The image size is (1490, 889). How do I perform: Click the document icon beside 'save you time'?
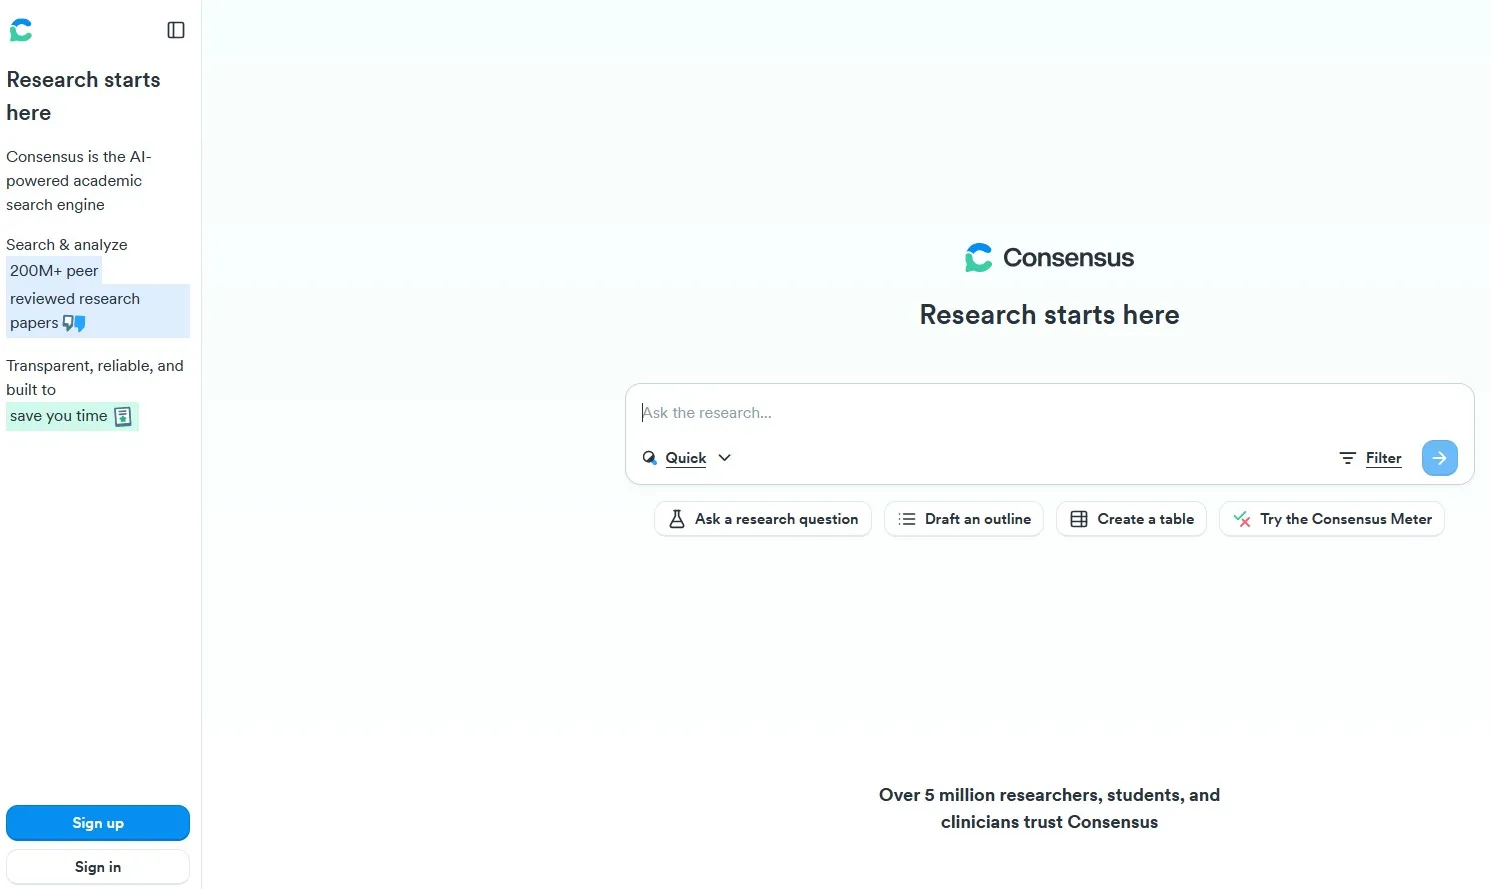click(x=123, y=416)
